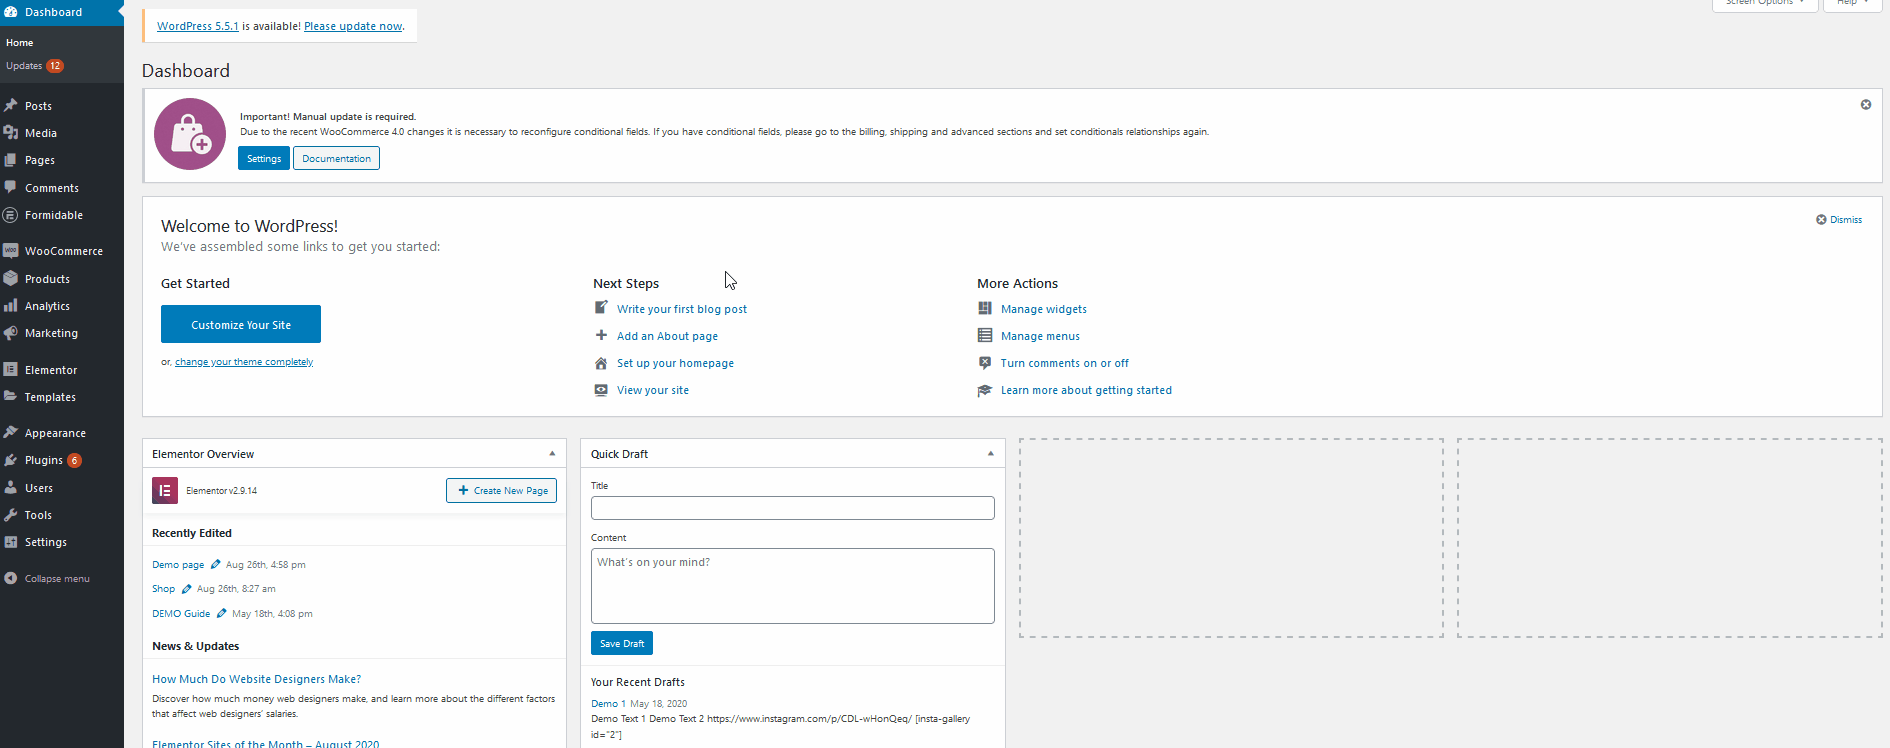Click the Marketing megaphone icon

point(11,333)
